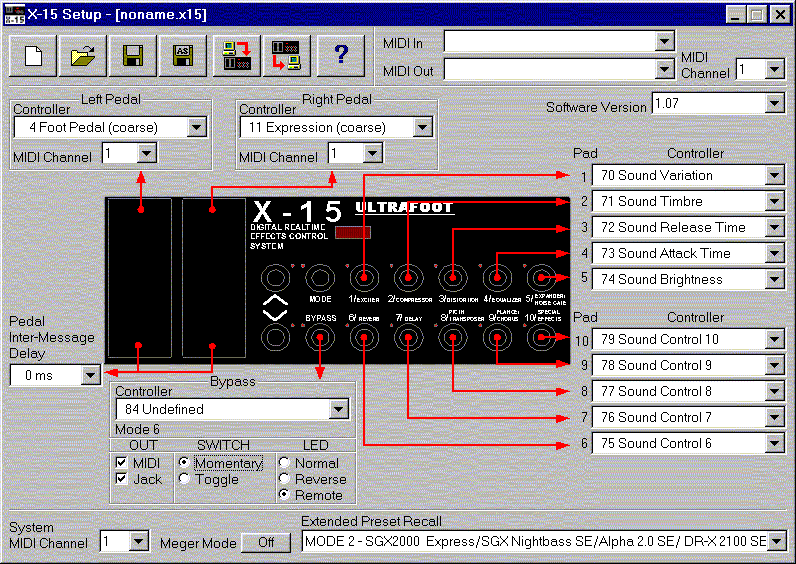
Task: Click the New file toolbar icon
Action: (x=33, y=56)
